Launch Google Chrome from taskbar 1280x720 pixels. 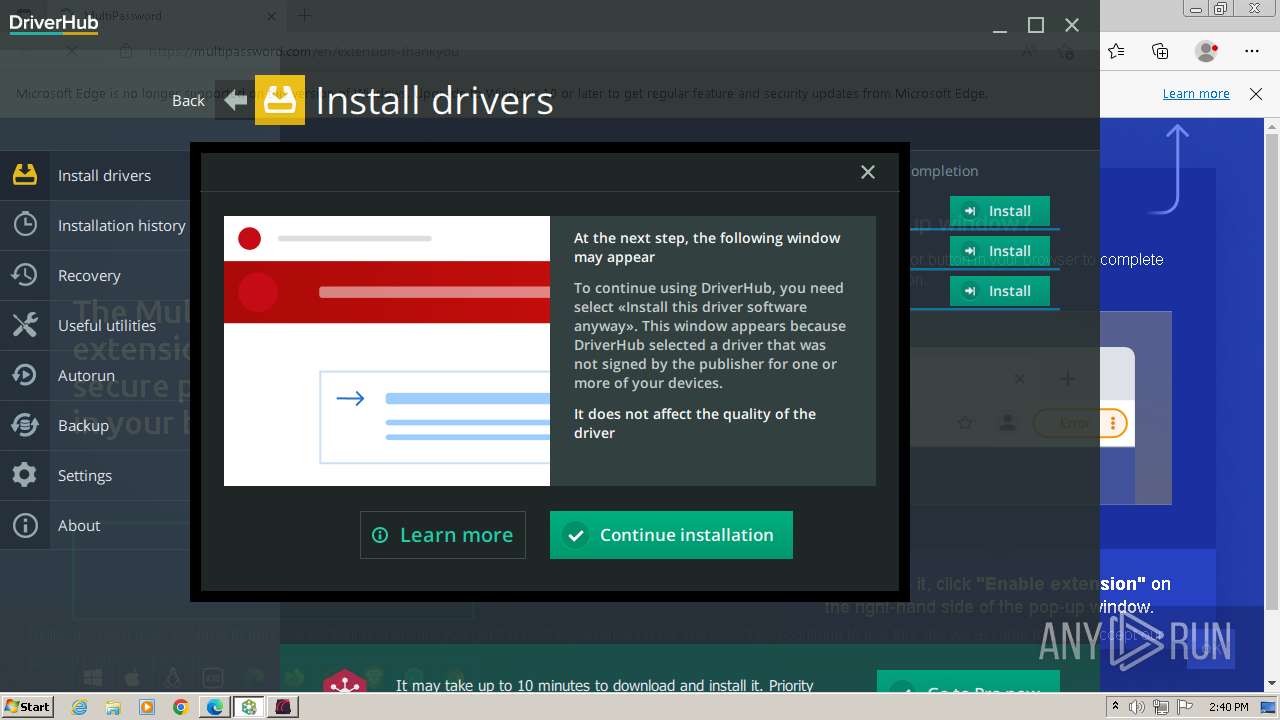tap(180, 707)
